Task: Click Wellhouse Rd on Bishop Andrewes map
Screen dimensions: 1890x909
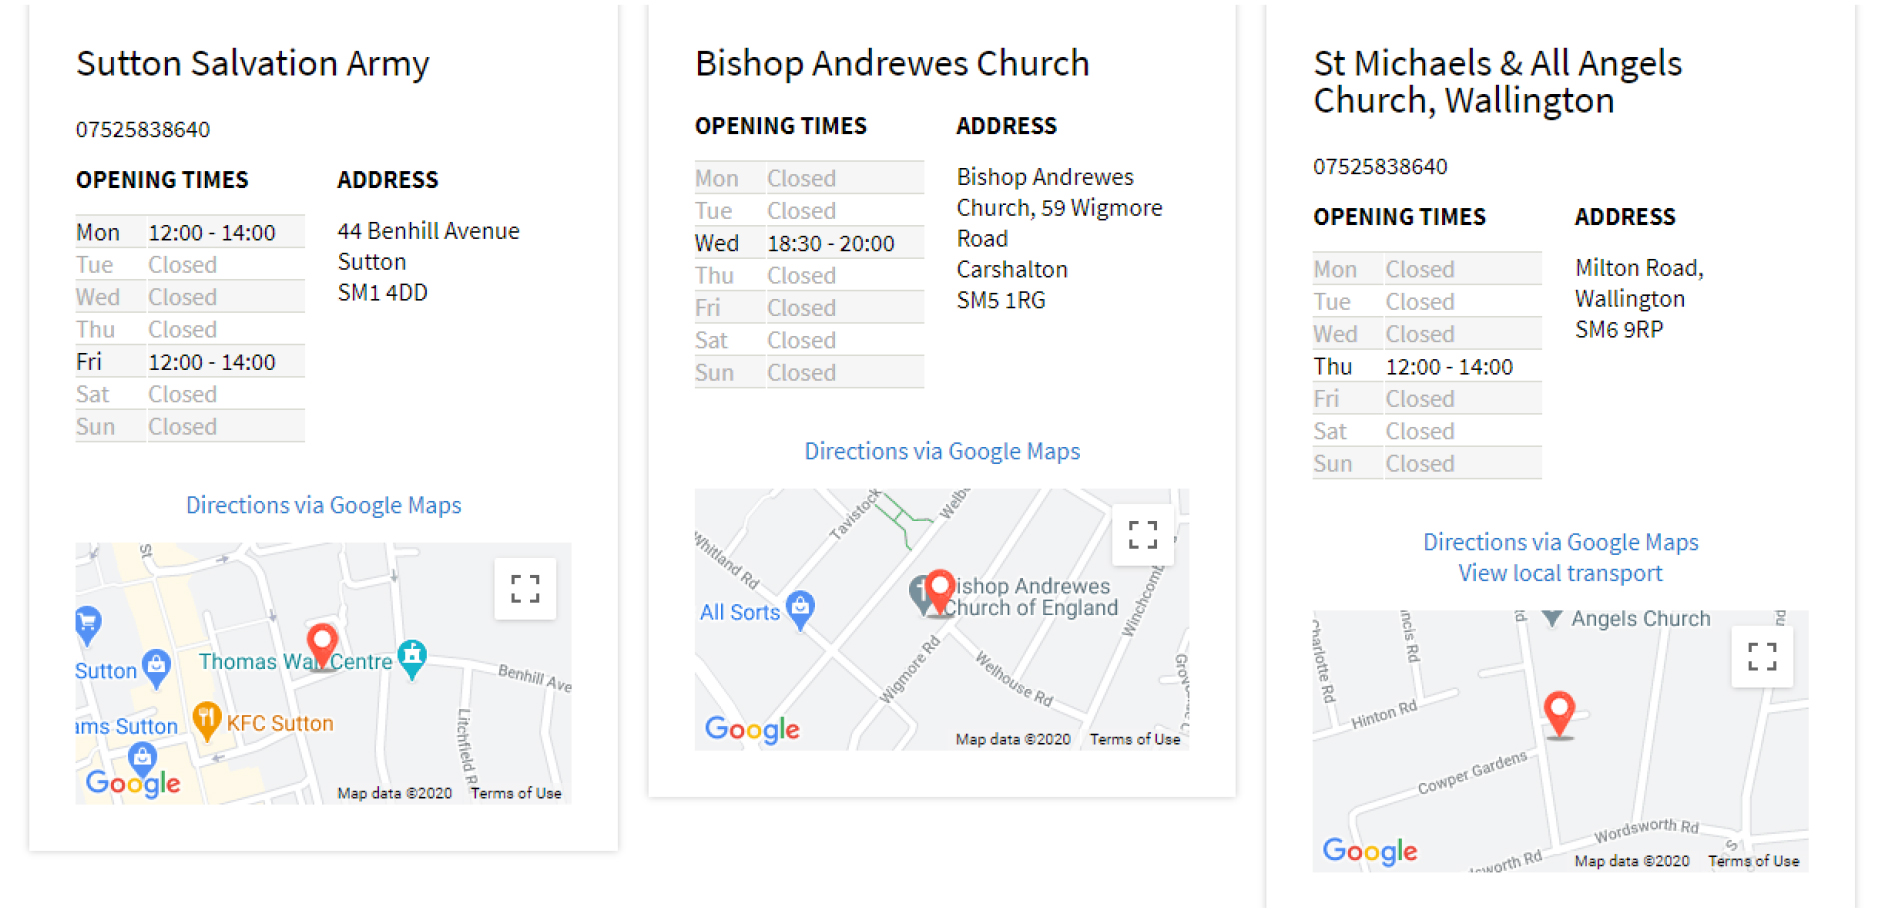Action: (1014, 679)
